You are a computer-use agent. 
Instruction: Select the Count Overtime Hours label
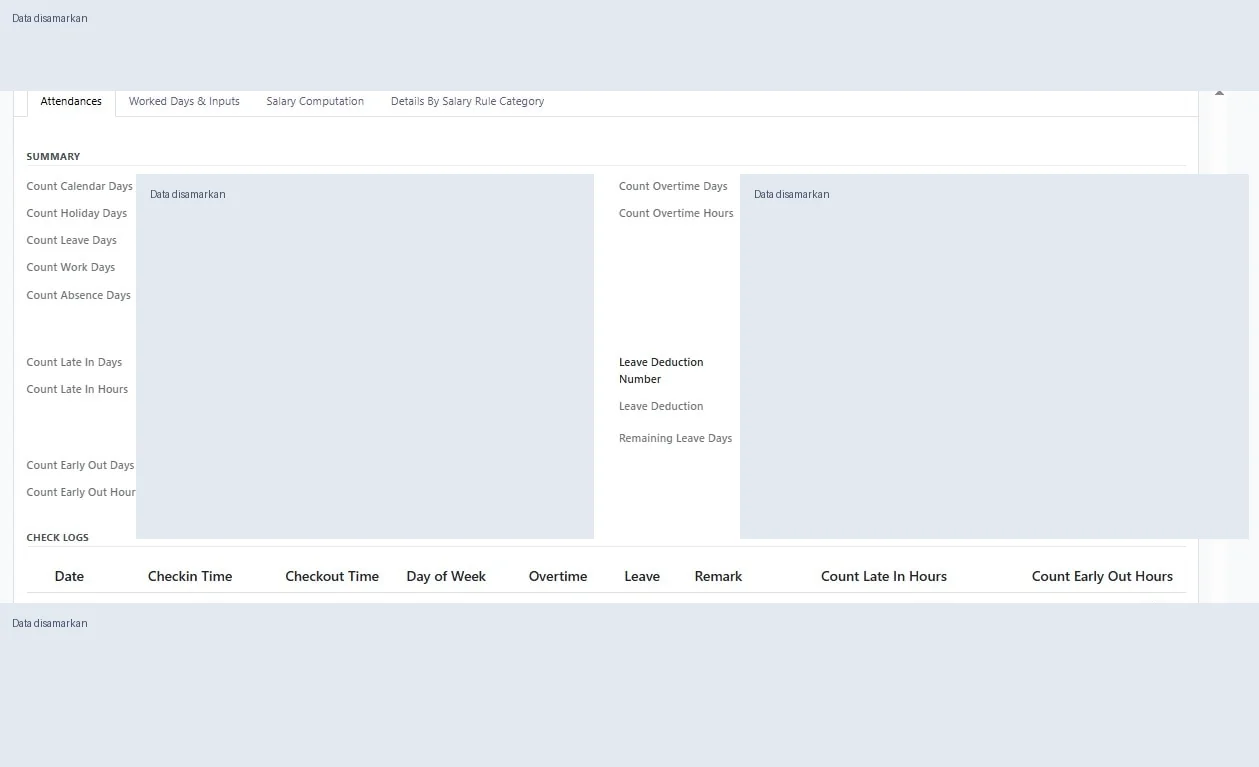(x=676, y=214)
